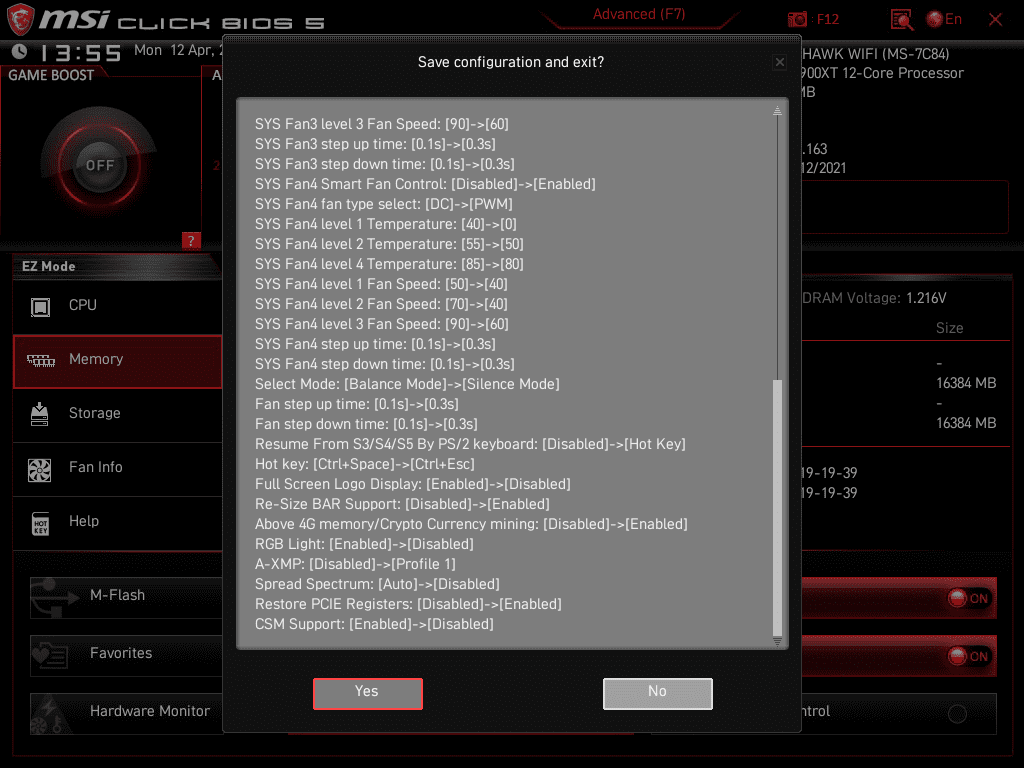Select the CPU chip icon
This screenshot has width=1024, height=768.
pos(40,306)
